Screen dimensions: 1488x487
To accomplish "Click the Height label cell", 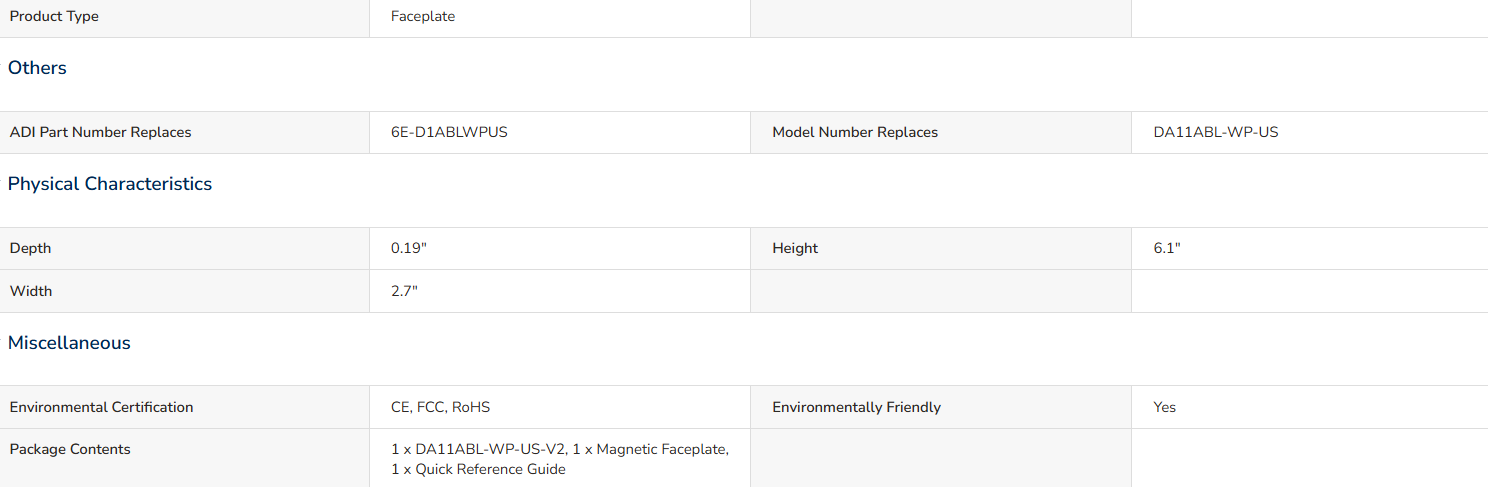I will pyautogui.click(x=941, y=248).
